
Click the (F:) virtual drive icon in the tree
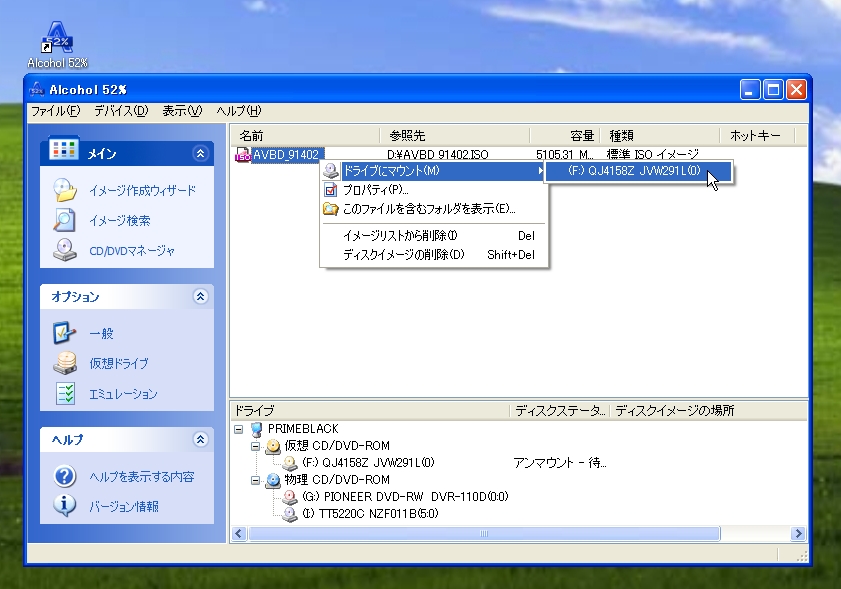(x=290, y=463)
